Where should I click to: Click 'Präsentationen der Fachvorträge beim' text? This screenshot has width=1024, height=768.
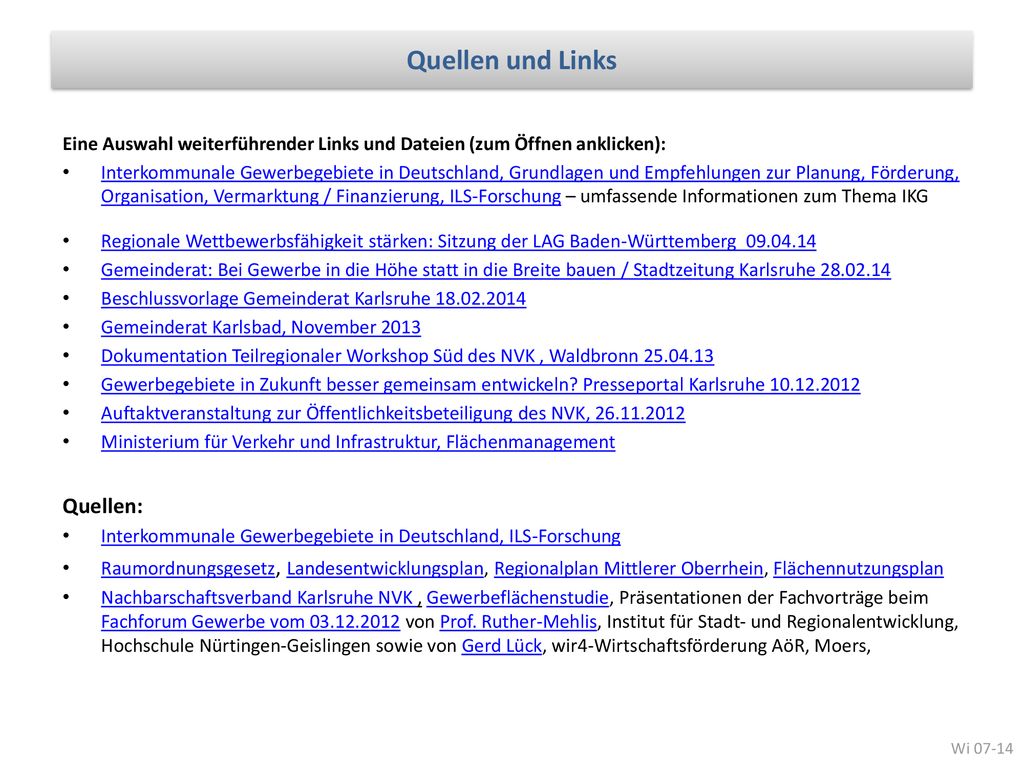773,598
